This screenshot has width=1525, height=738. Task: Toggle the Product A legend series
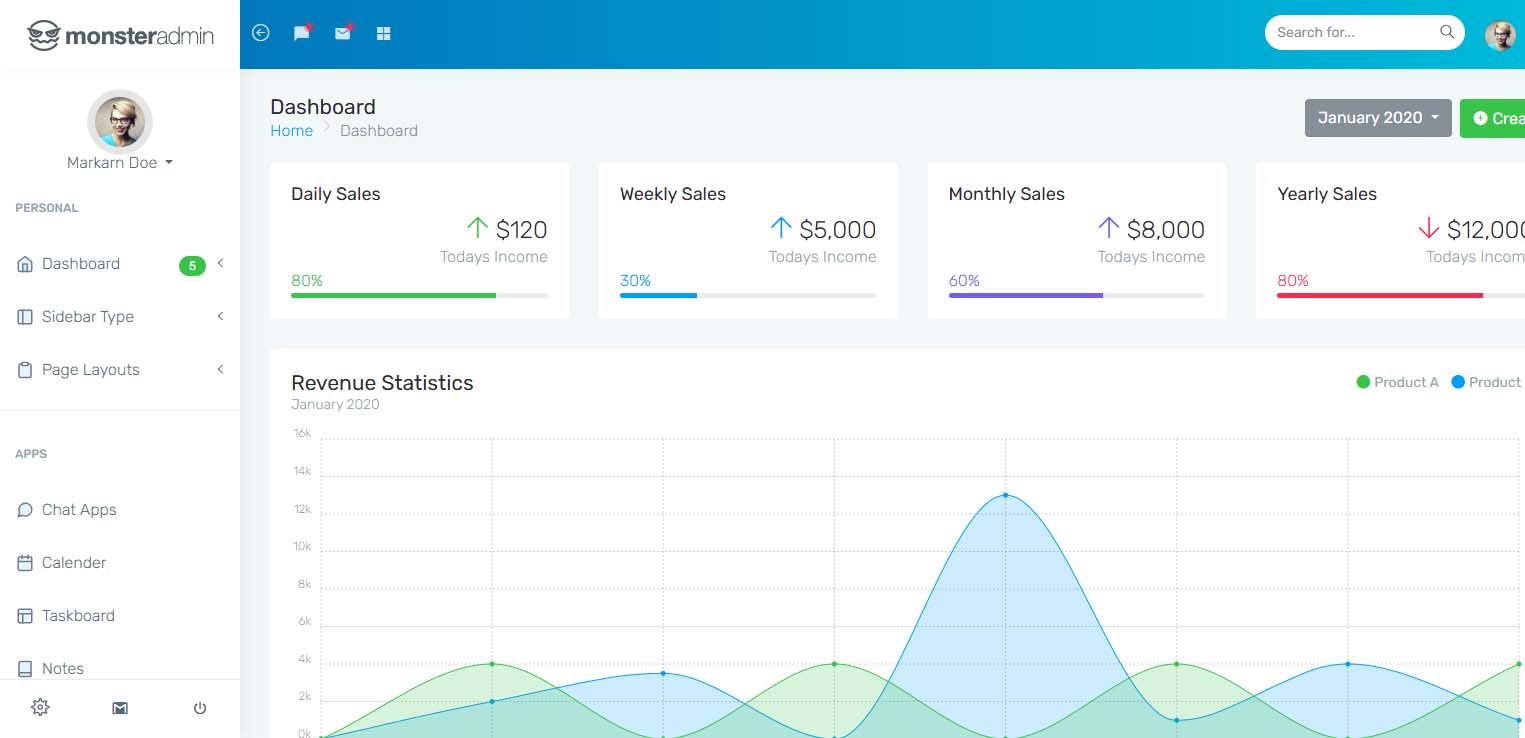[x=1397, y=382]
